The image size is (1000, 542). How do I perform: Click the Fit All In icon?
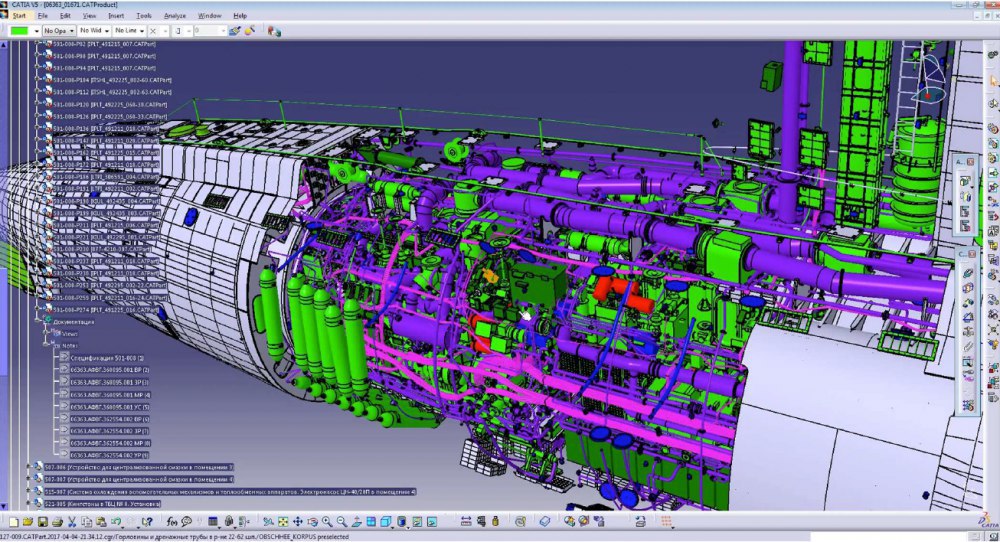tap(283, 522)
